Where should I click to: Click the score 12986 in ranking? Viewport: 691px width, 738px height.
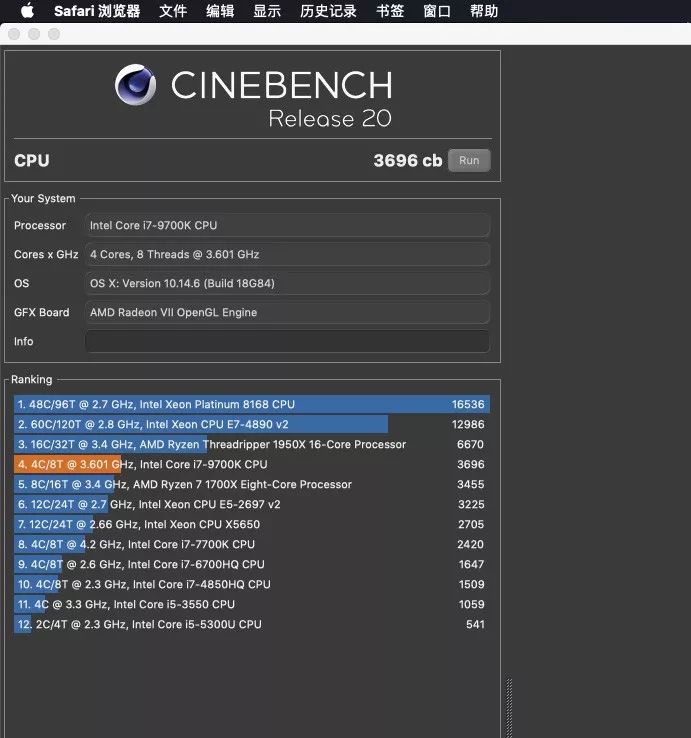tap(468, 425)
